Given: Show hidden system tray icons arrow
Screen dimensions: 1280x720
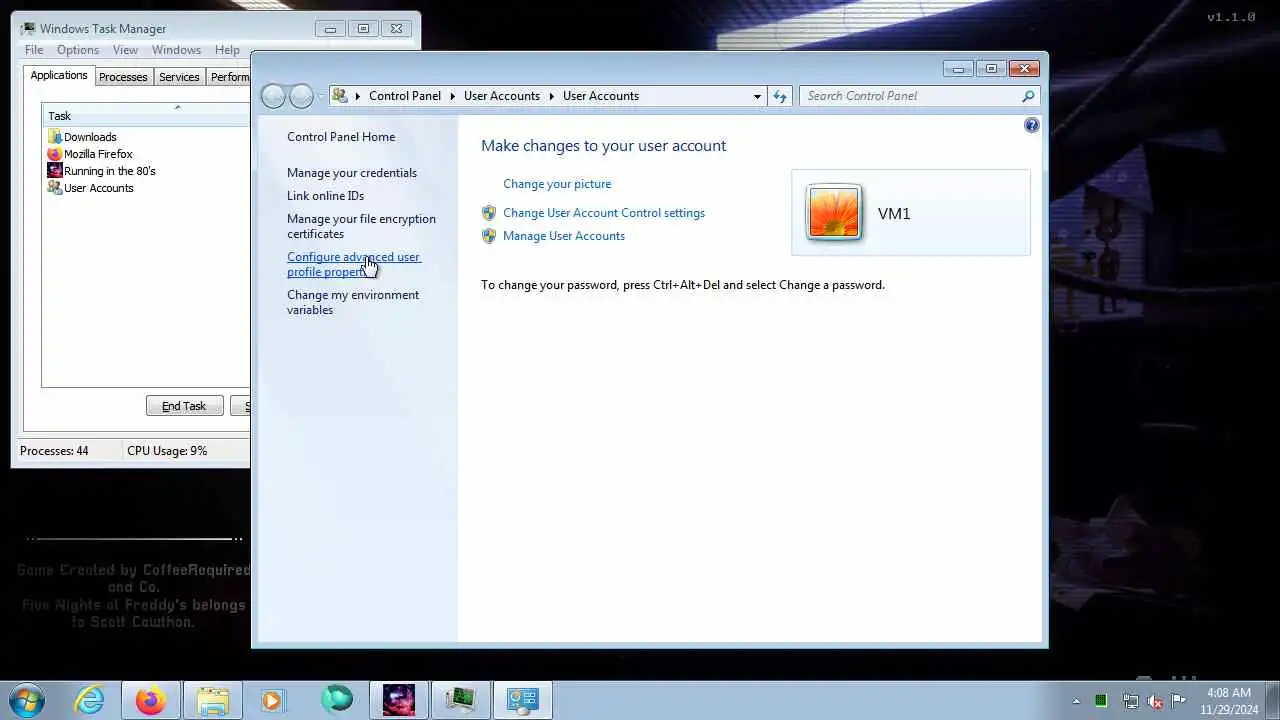Looking at the screenshot, I should pyautogui.click(x=1076, y=701).
